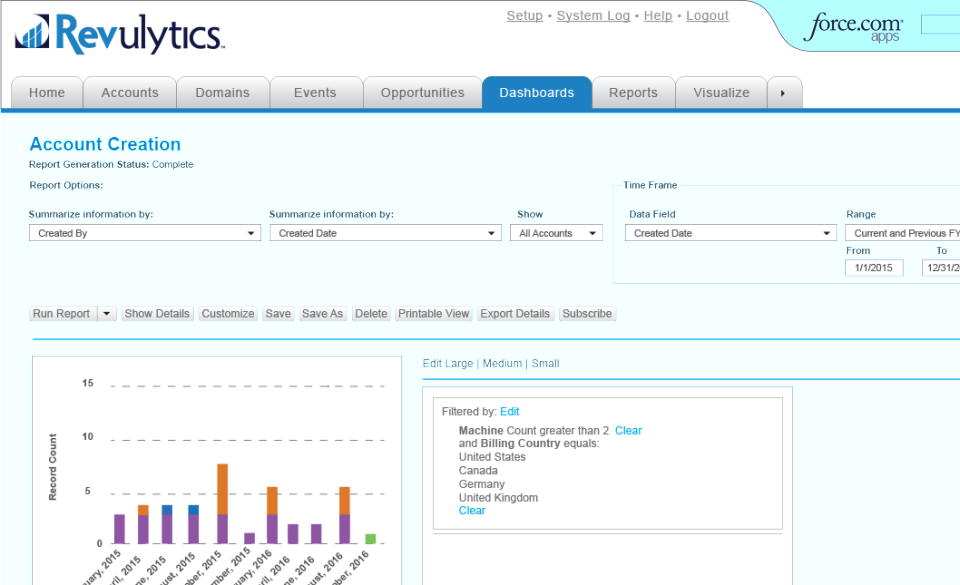
Task: Switch to the Accounts tab
Action: tap(130, 92)
